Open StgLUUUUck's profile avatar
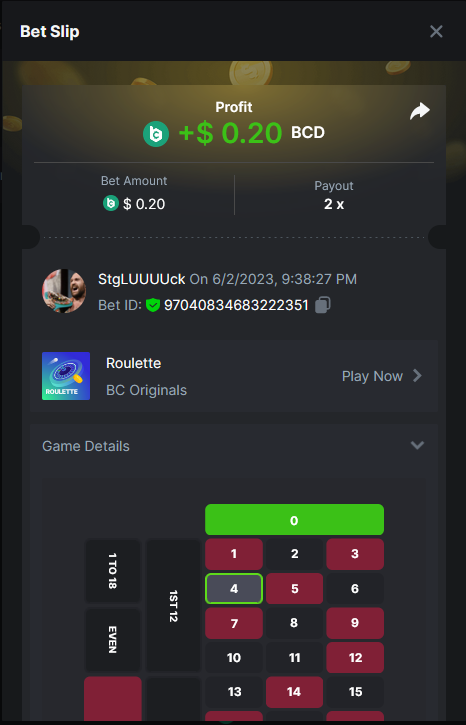 (x=64, y=291)
